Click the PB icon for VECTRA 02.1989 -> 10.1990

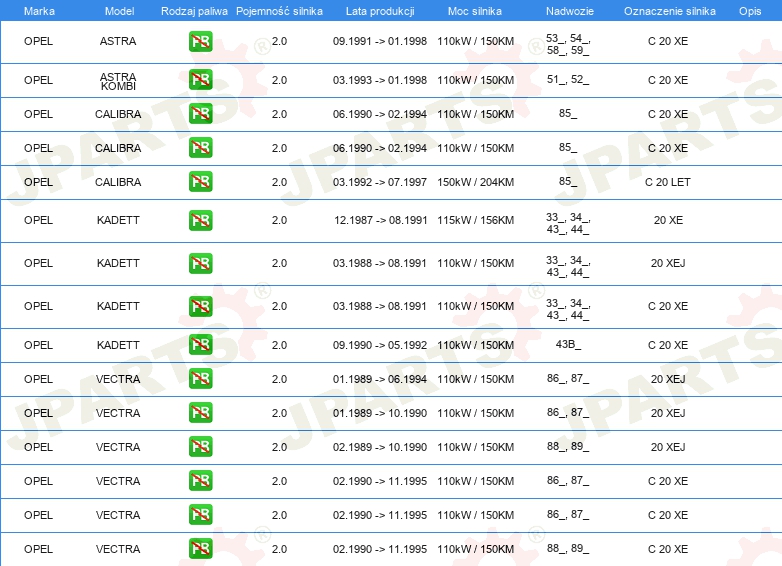200,447
